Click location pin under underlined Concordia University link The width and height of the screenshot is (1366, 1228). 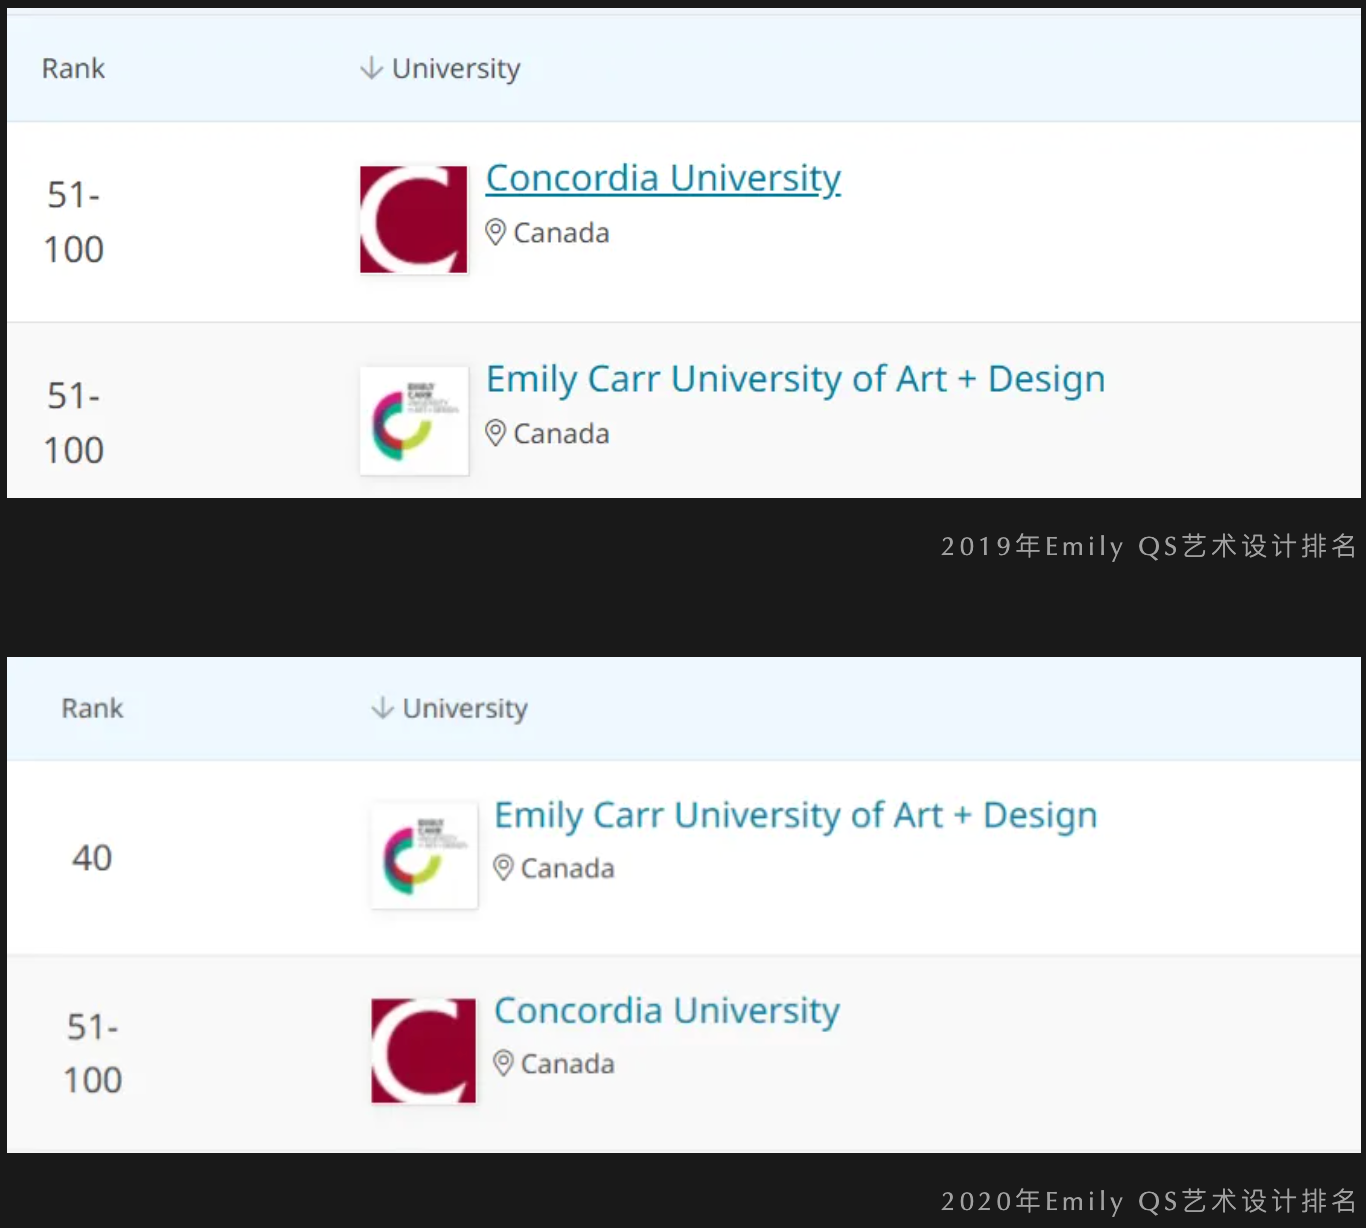pyautogui.click(x=495, y=233)
